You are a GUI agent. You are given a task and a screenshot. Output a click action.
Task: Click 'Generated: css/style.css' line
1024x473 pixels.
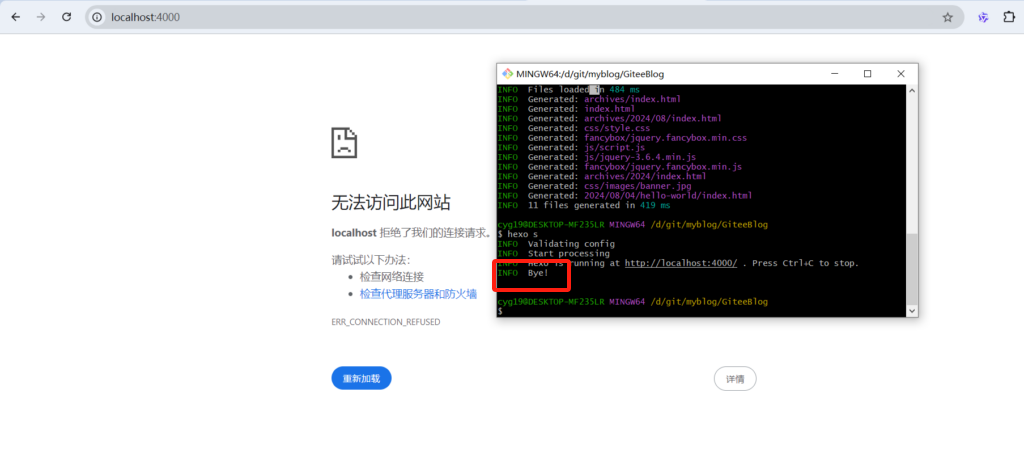[574, 128]
